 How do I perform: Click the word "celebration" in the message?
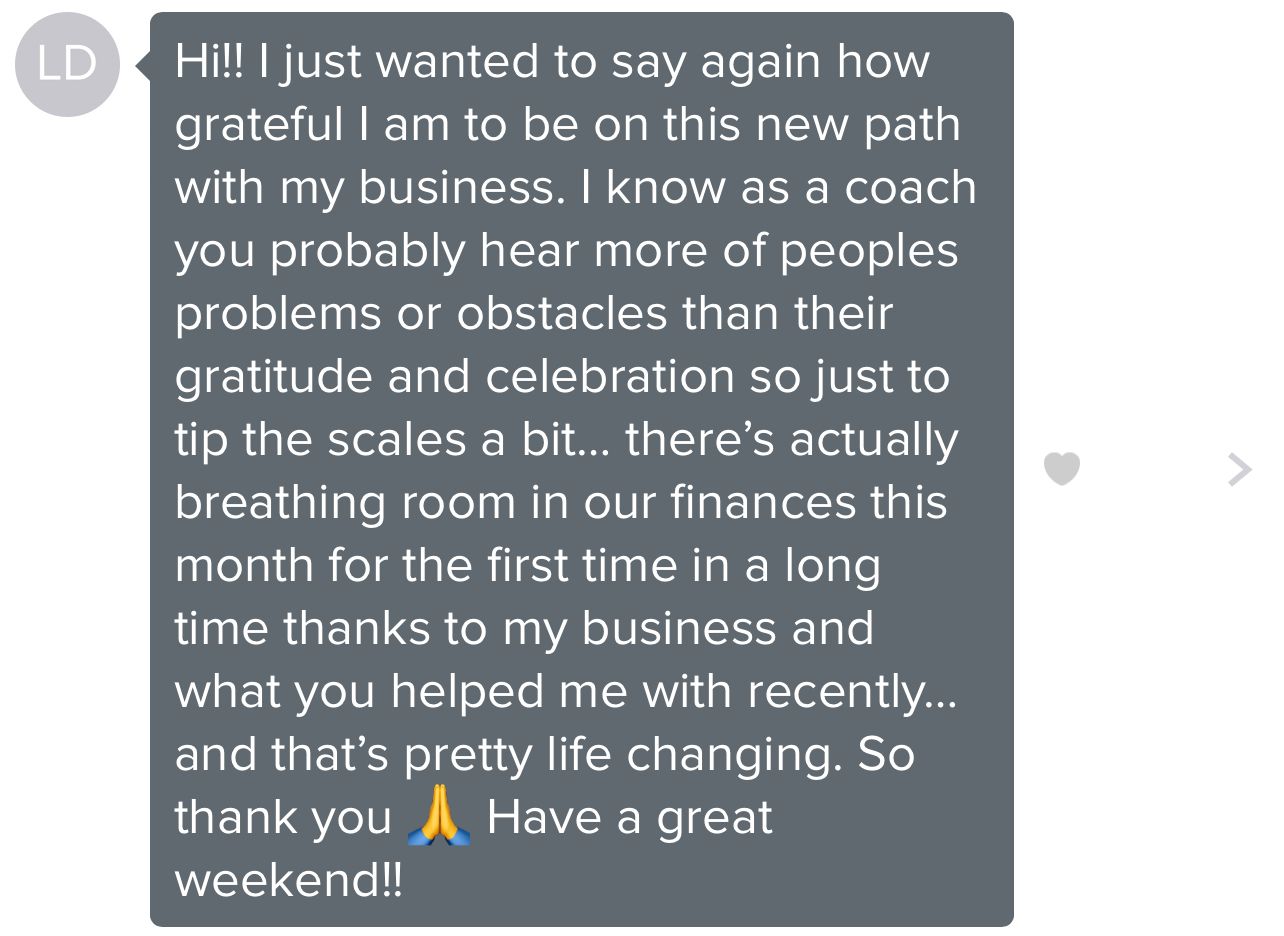point(611,378)
